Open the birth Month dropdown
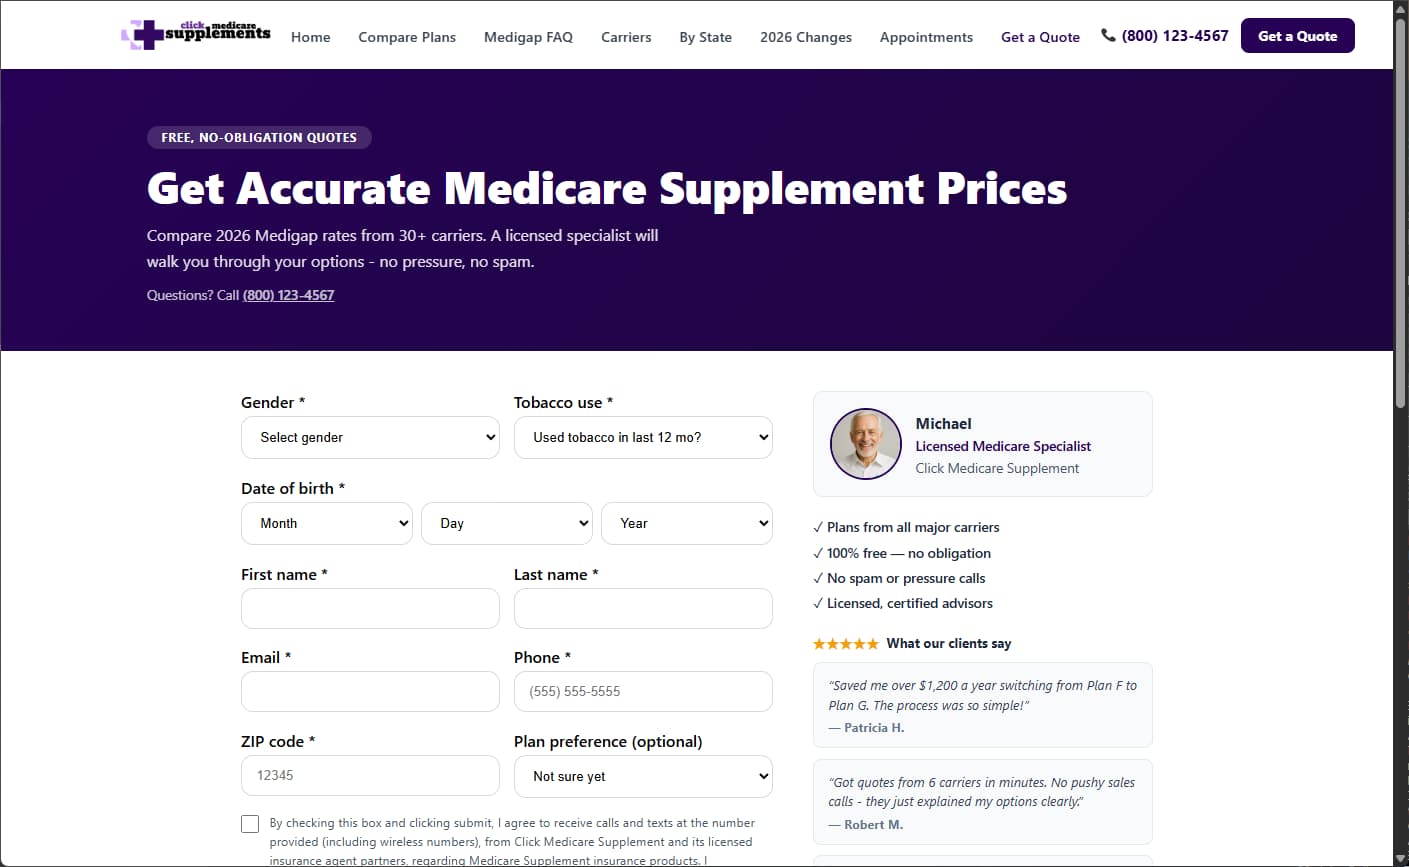 coord(327,524)
